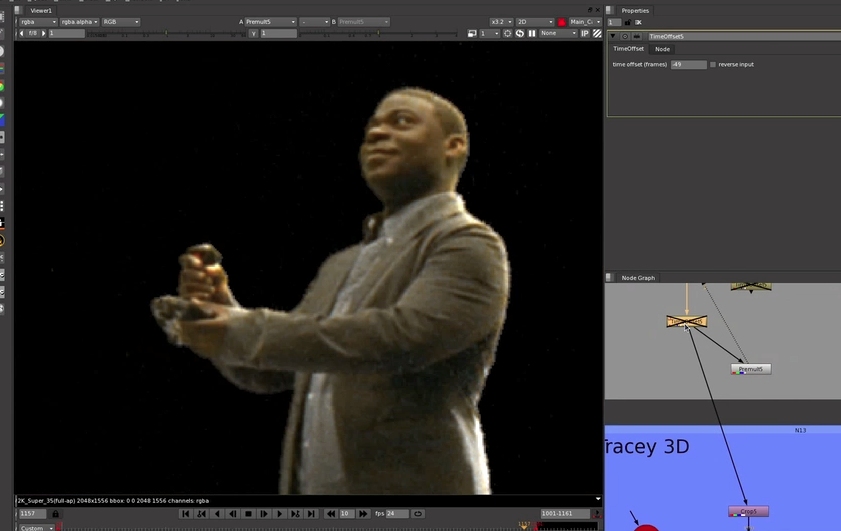Select the Properties tab
This screenshot has width=841, height=531.
point(635,11)
